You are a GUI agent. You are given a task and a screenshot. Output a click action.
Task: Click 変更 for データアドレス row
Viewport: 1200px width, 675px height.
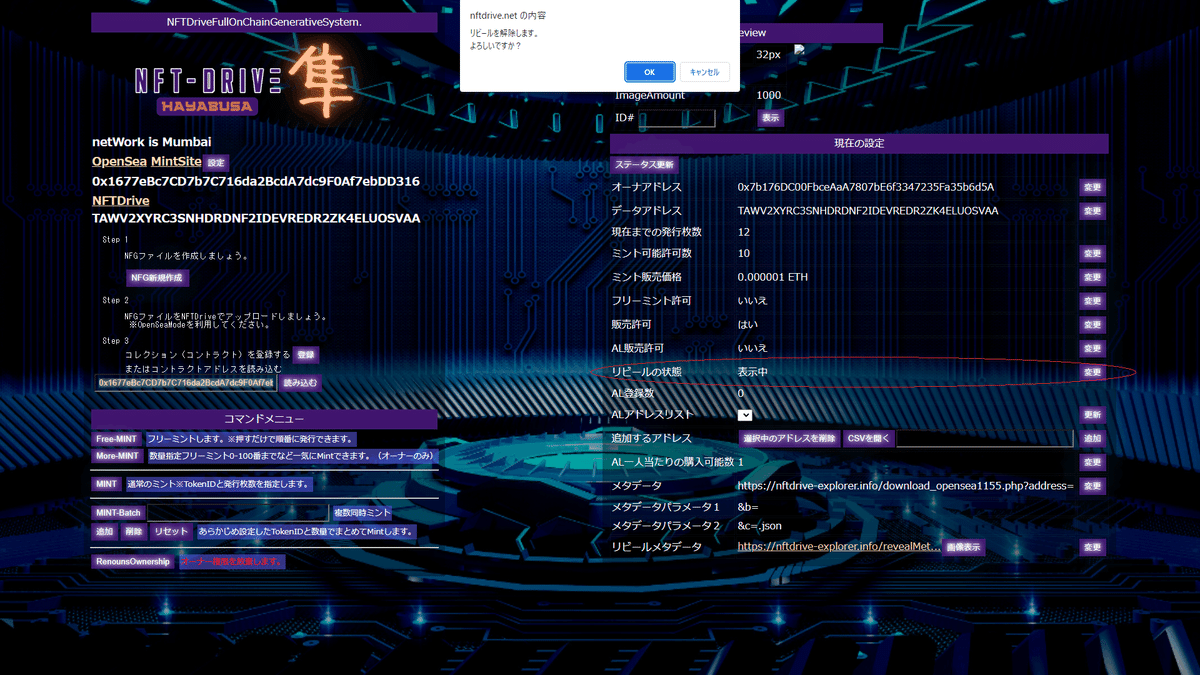coord(1092,211)
